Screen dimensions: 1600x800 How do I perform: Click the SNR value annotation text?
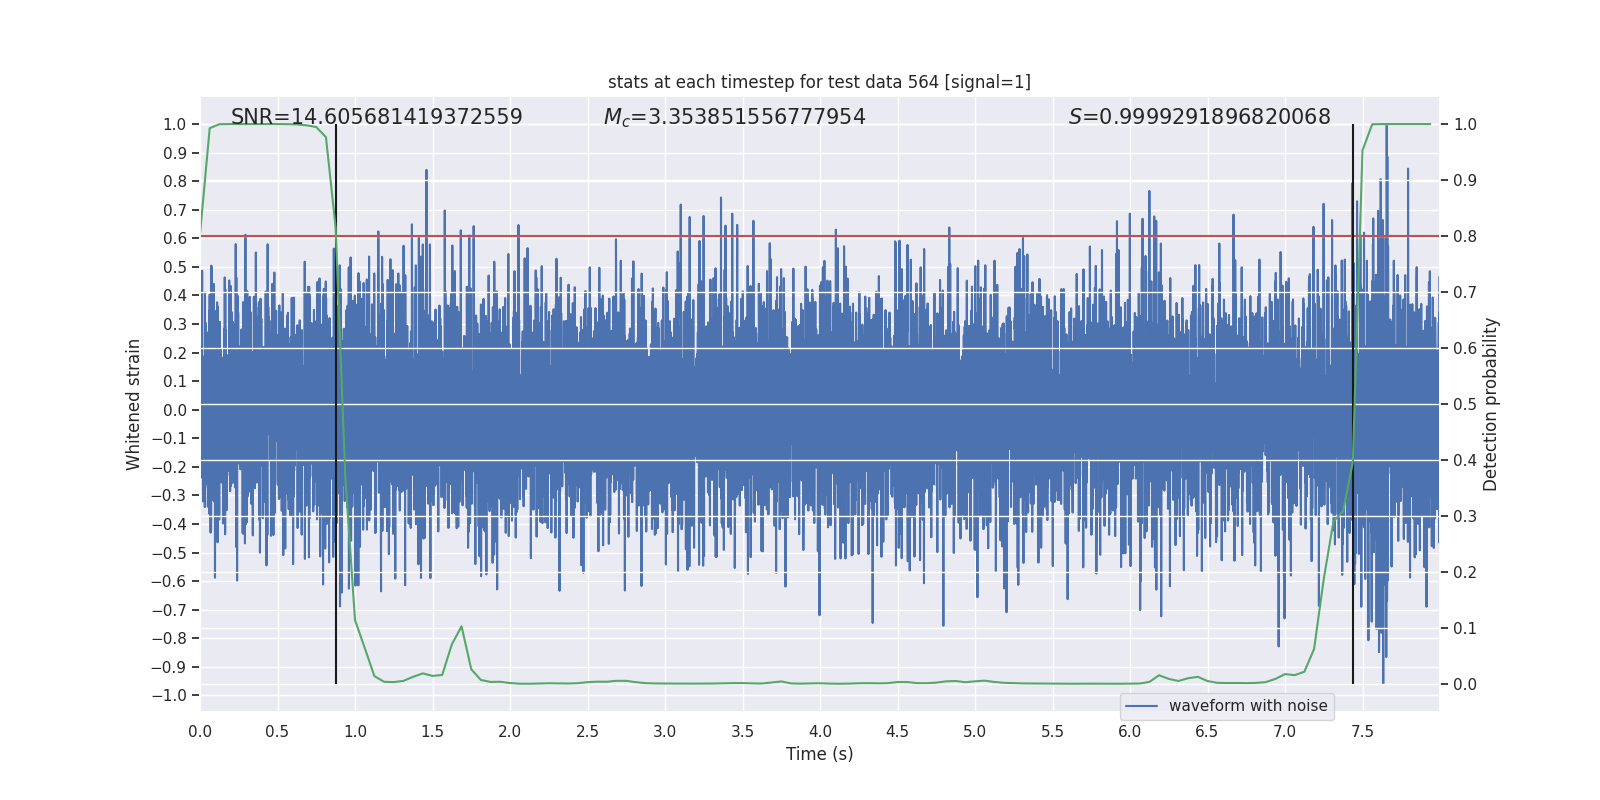[377, 117]
